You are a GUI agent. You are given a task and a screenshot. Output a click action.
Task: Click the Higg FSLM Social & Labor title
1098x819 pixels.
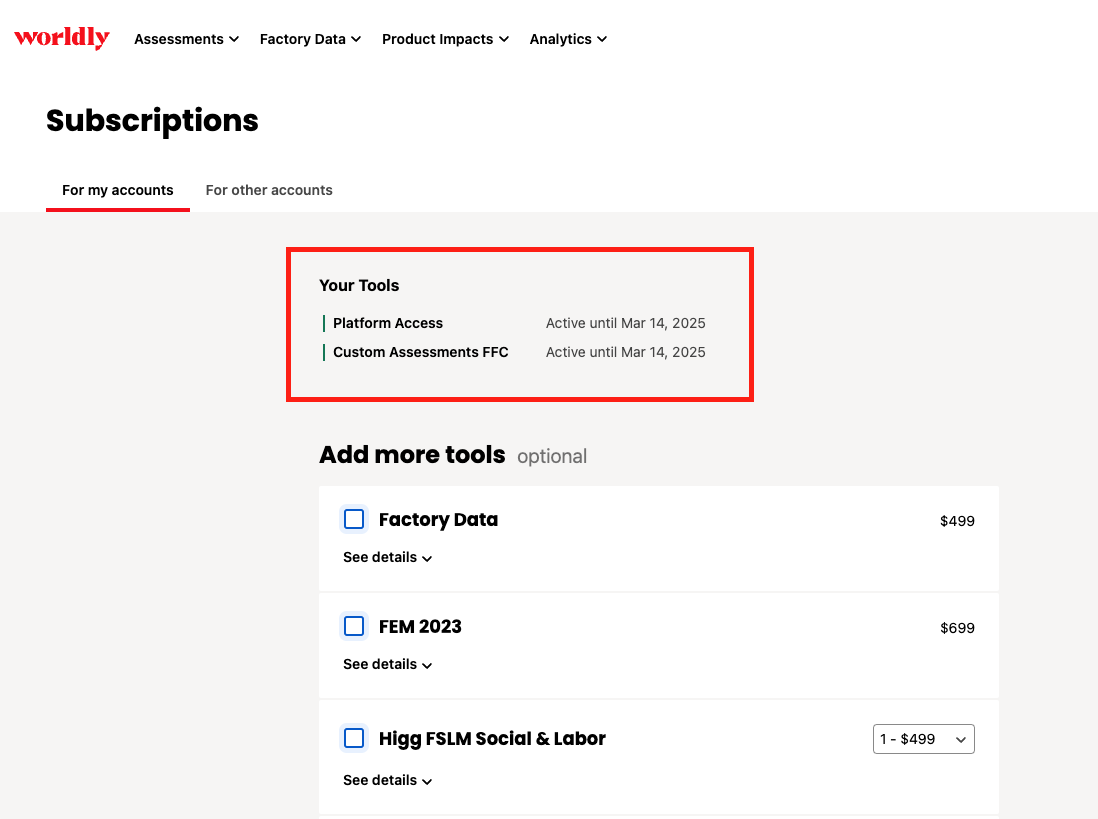pos(492,738)
